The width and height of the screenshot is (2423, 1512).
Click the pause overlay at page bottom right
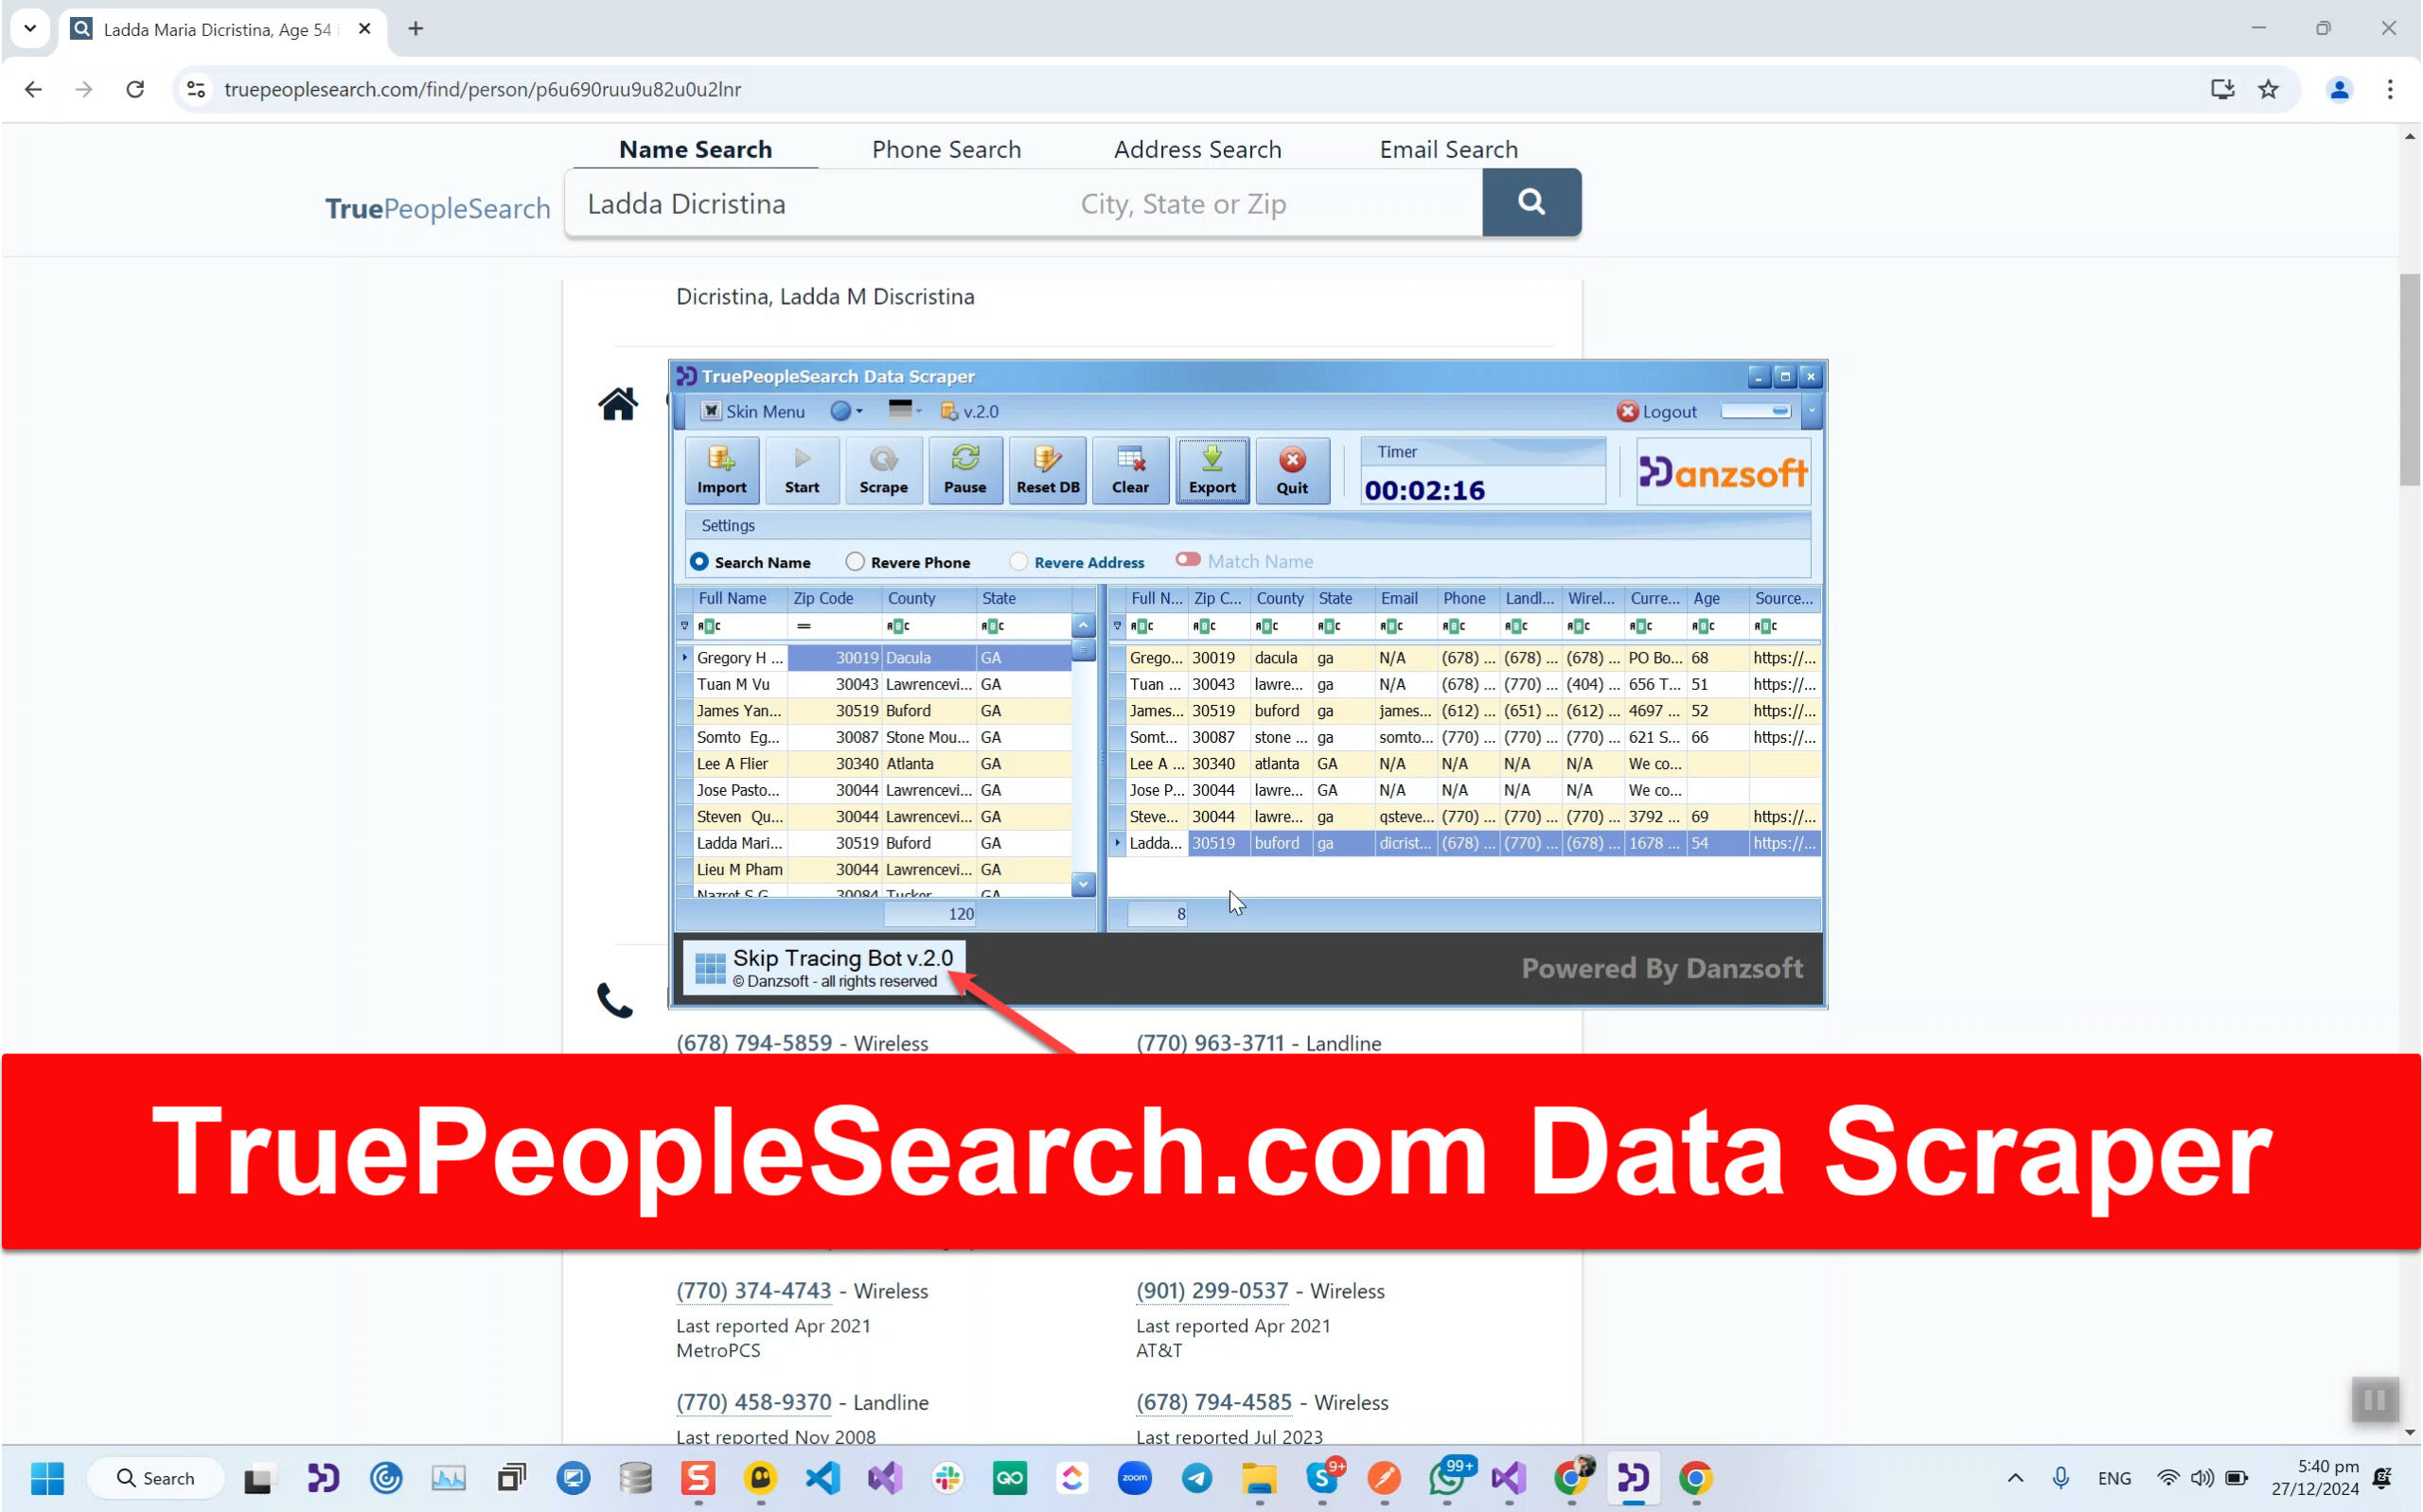click(2375, 1399)
